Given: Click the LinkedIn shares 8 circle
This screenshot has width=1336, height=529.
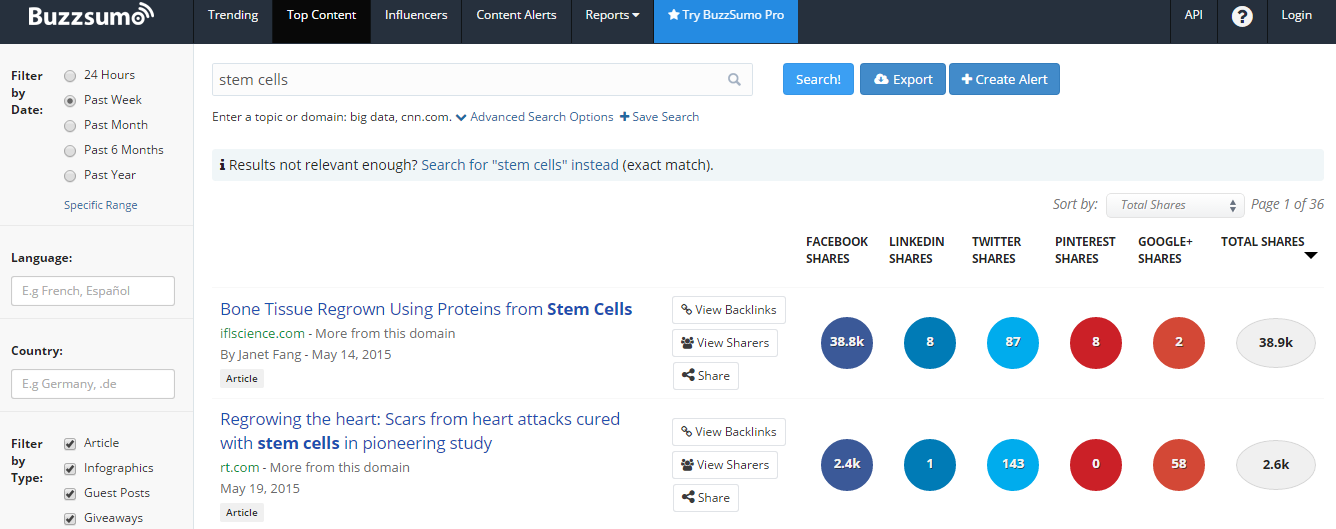Looking at the screenshot, I should pyautogui.click(x=930, y=342).
